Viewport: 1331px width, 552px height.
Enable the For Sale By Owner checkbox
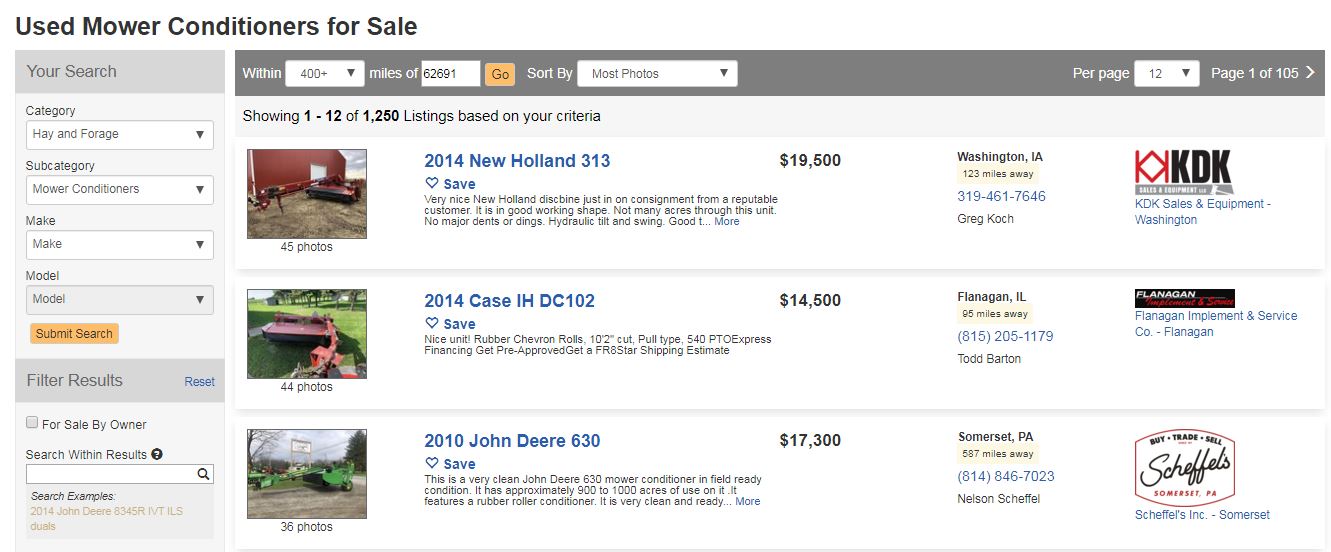[33, 423]
